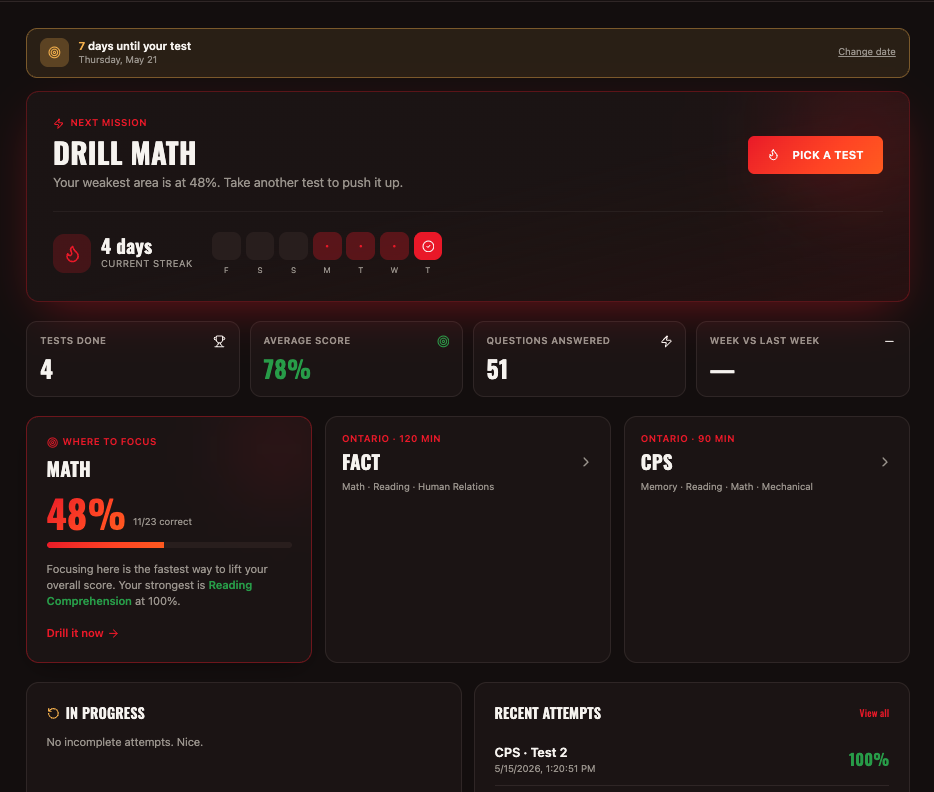Click the Drill it now link
Image resolution: width=934 pixels, height=792 pixels.
pyautogui.click(x=82, y=633)
